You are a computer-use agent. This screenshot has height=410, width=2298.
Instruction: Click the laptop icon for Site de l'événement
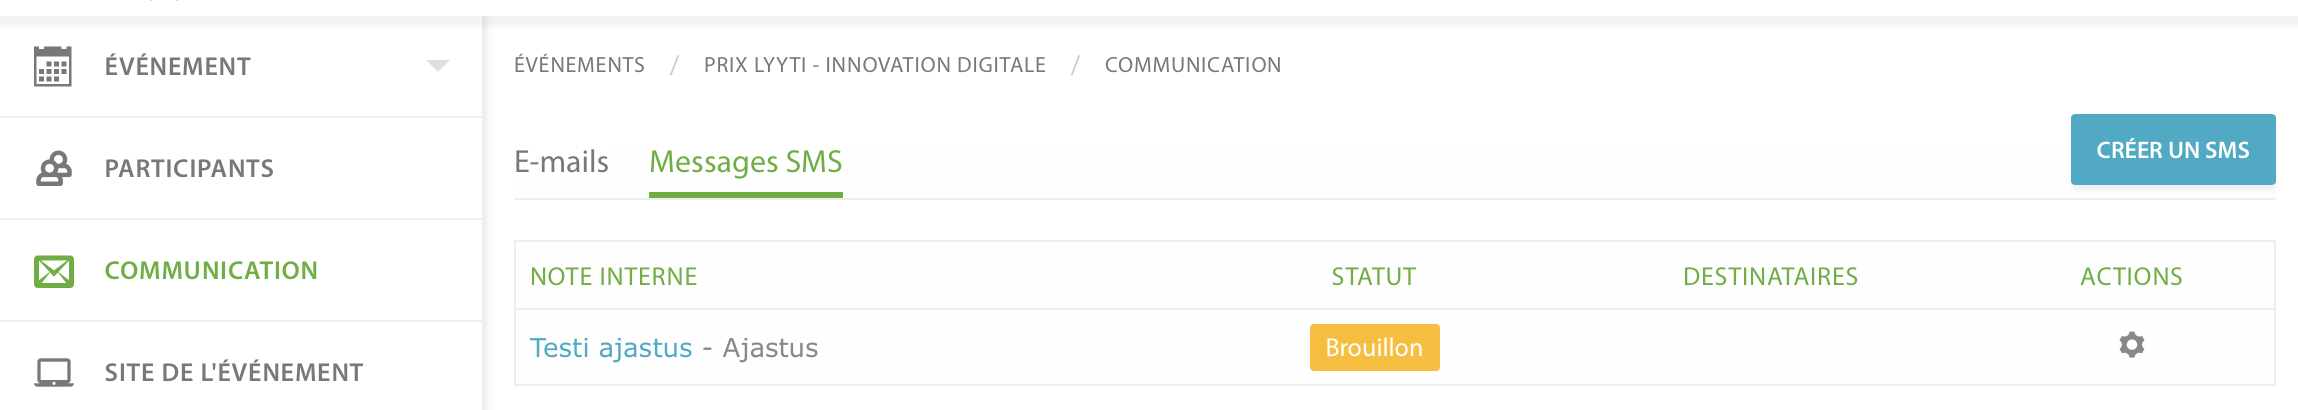click(x=54, y=373)
